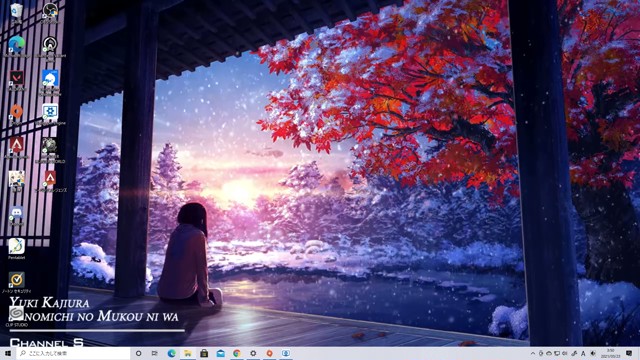Open Cortana from the taskbar circle
The image size is (640, 360).
138,353
